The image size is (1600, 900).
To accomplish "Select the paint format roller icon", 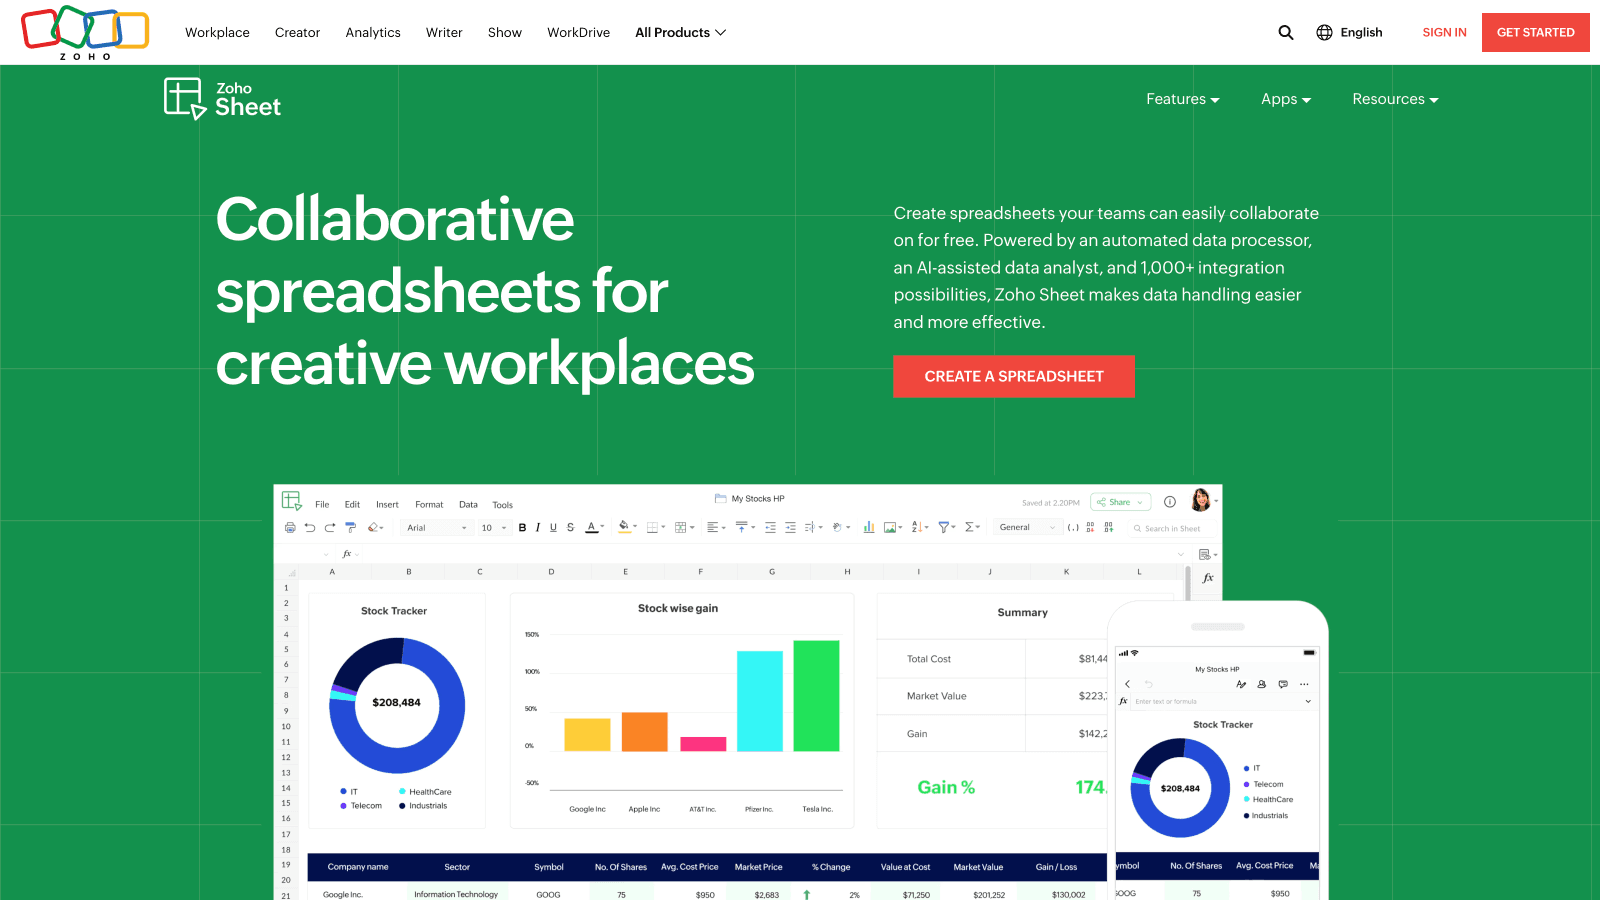I will tap(350, 527).
